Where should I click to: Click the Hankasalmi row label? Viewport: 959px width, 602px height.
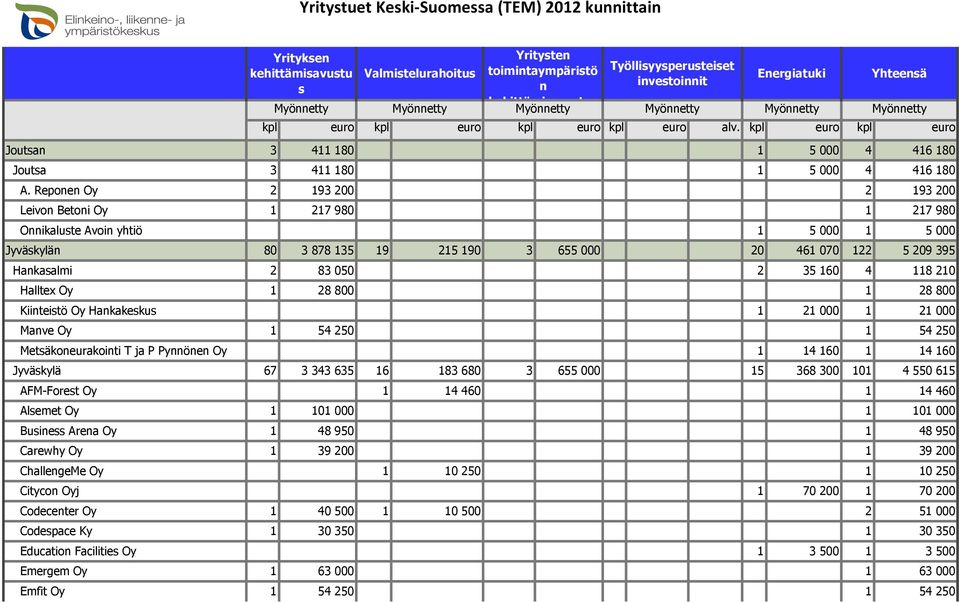click(x=42, y=270)
